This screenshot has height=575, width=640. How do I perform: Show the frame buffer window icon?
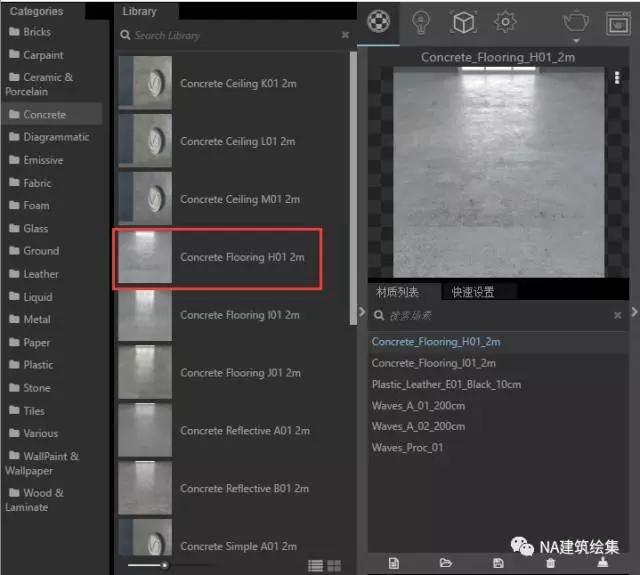[617, 22]
